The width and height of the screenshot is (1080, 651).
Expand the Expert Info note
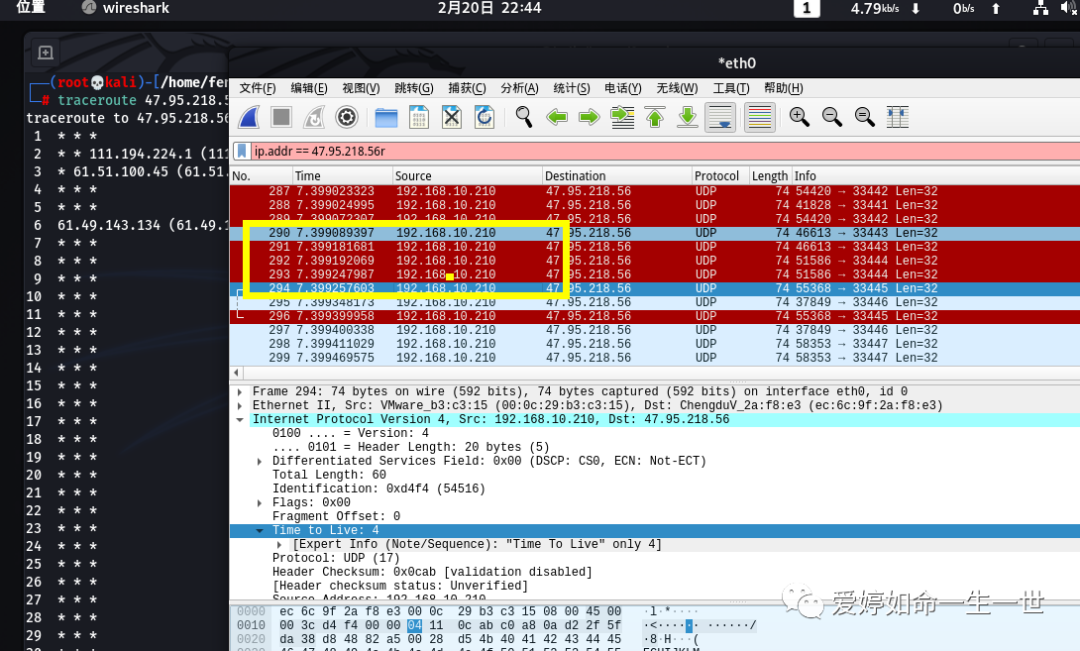279,544
